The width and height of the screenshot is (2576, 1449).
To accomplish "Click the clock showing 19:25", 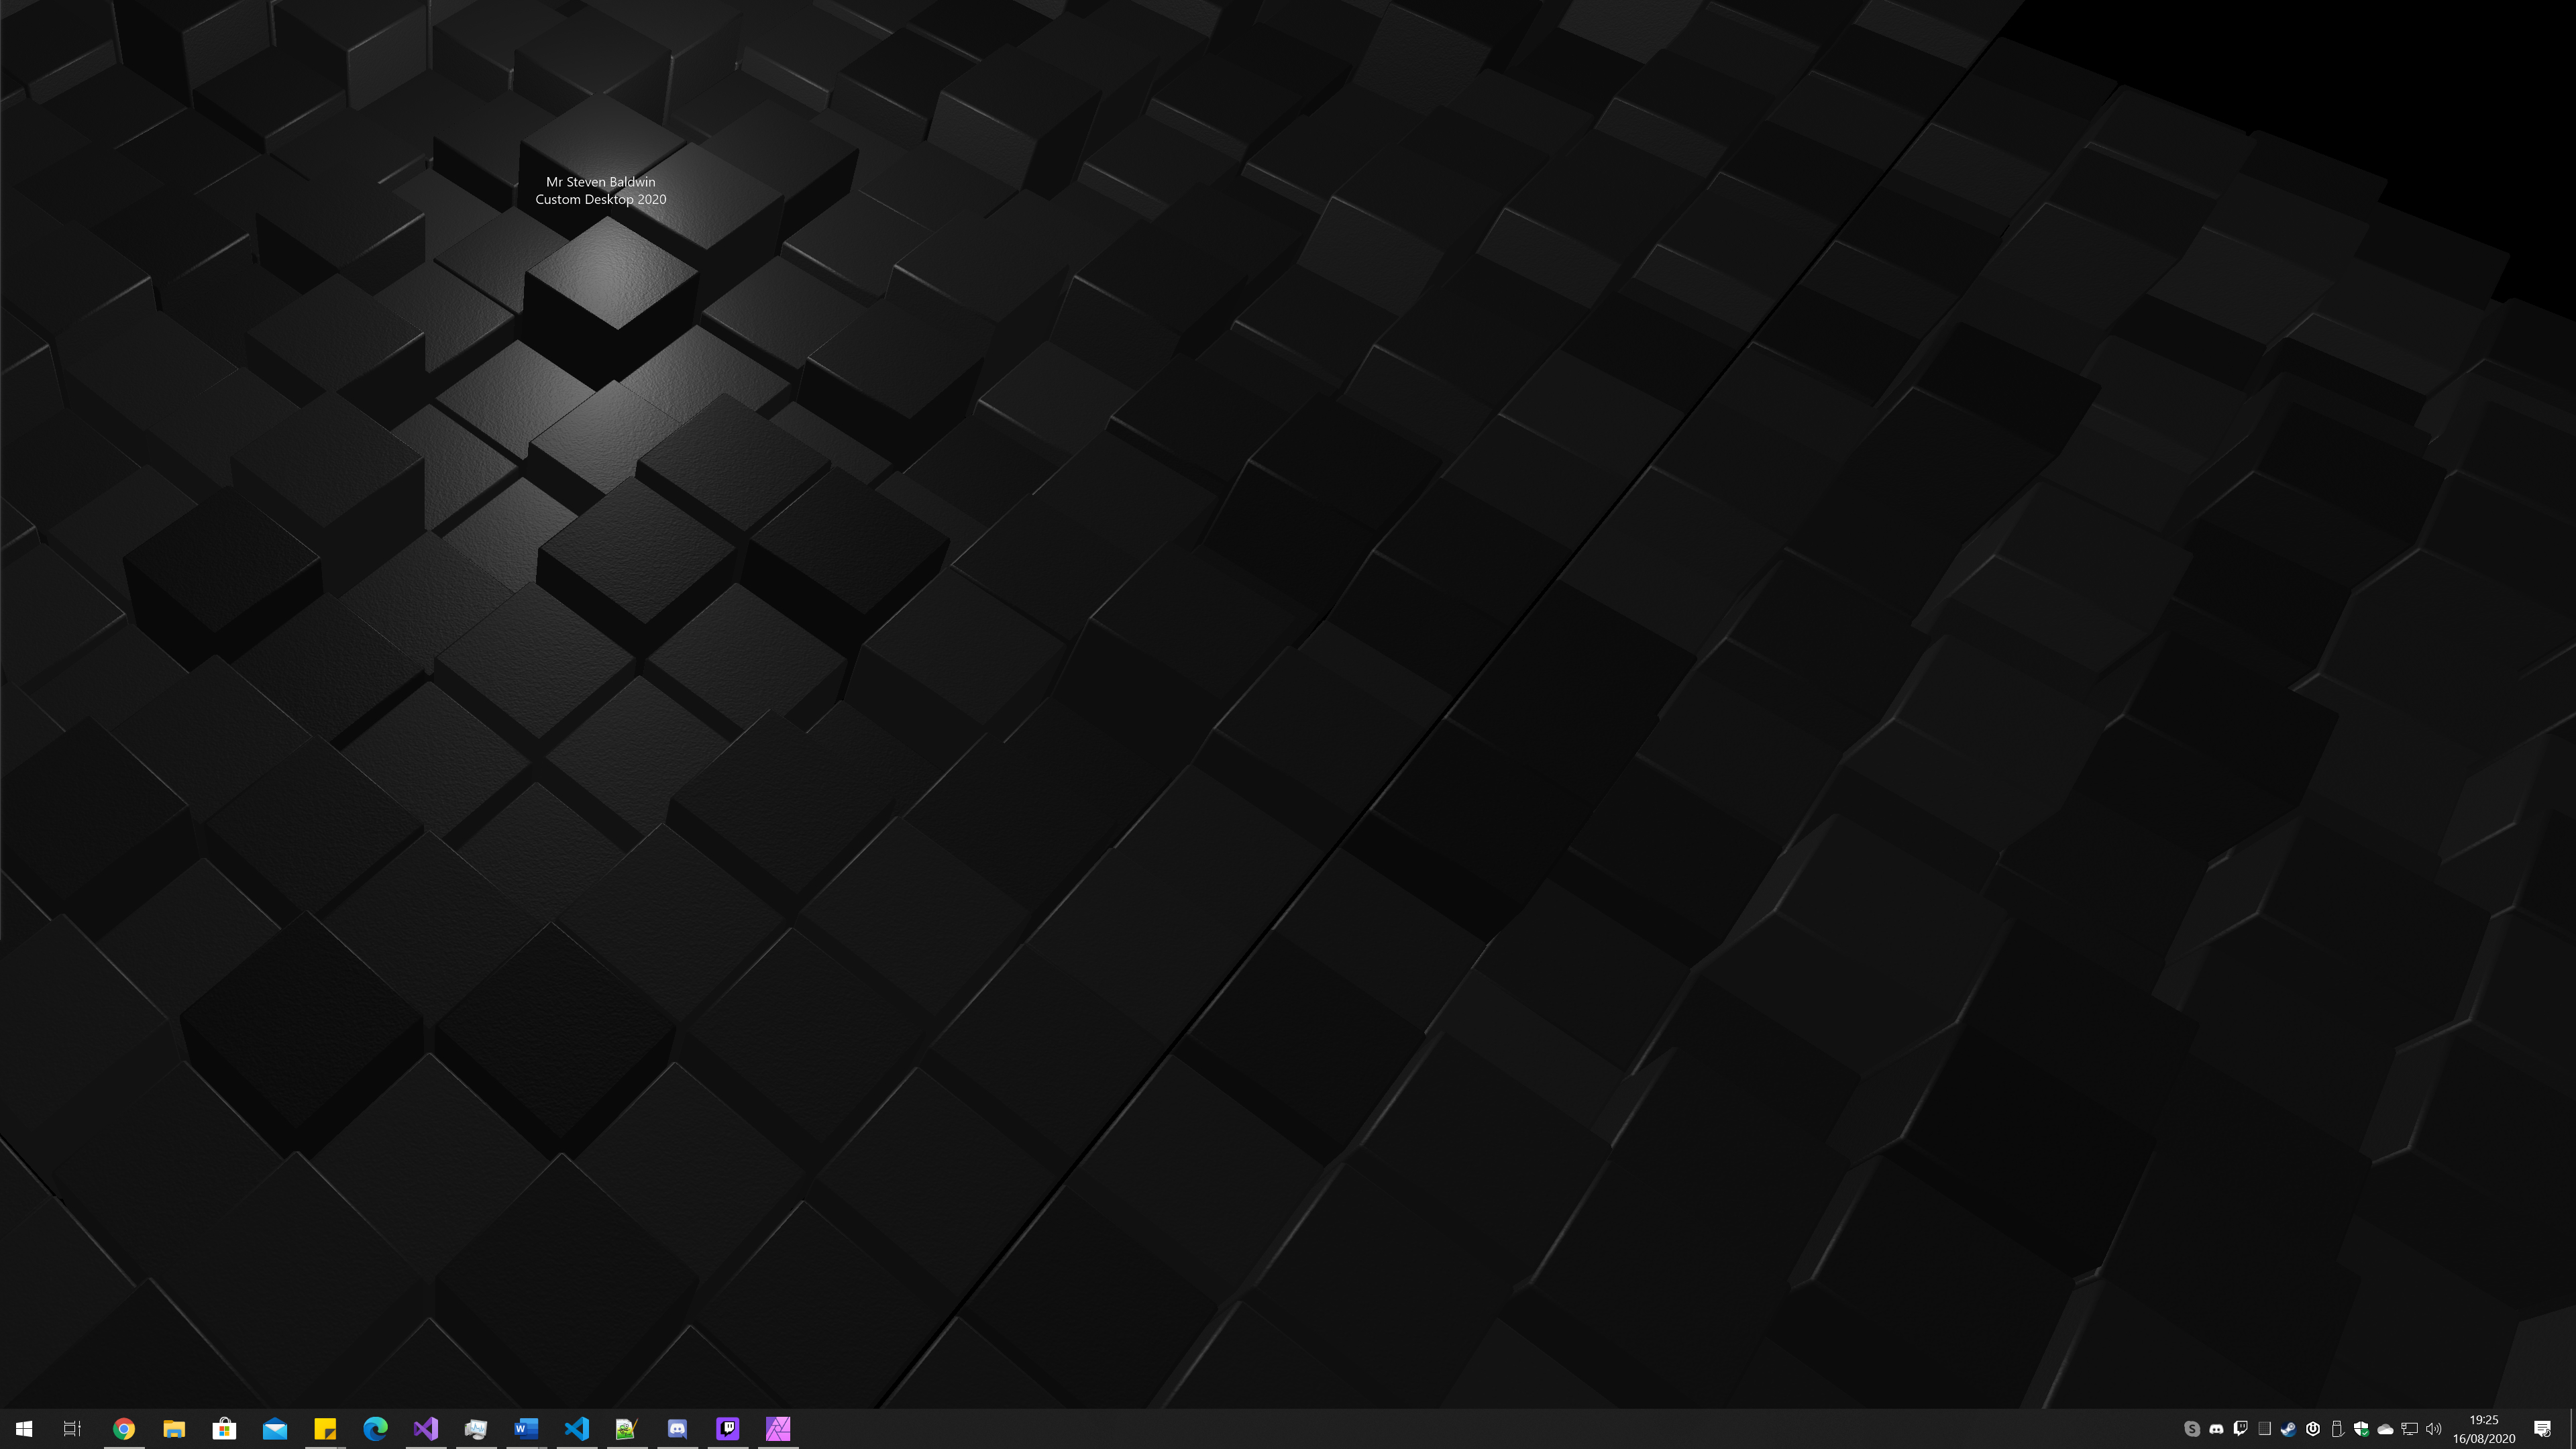I will [2483, 1428].
